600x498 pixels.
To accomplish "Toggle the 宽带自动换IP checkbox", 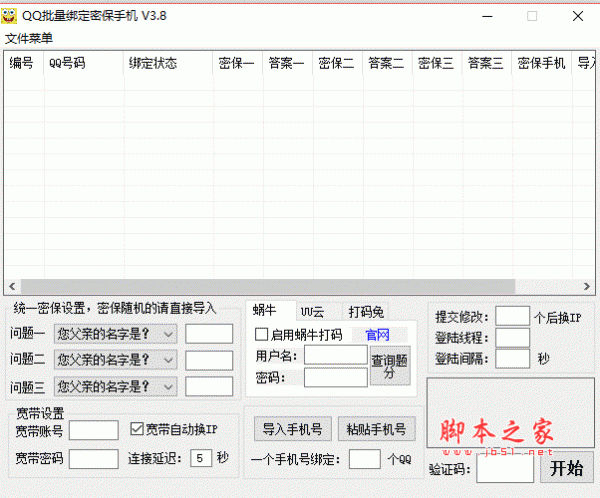I will 138,429.
